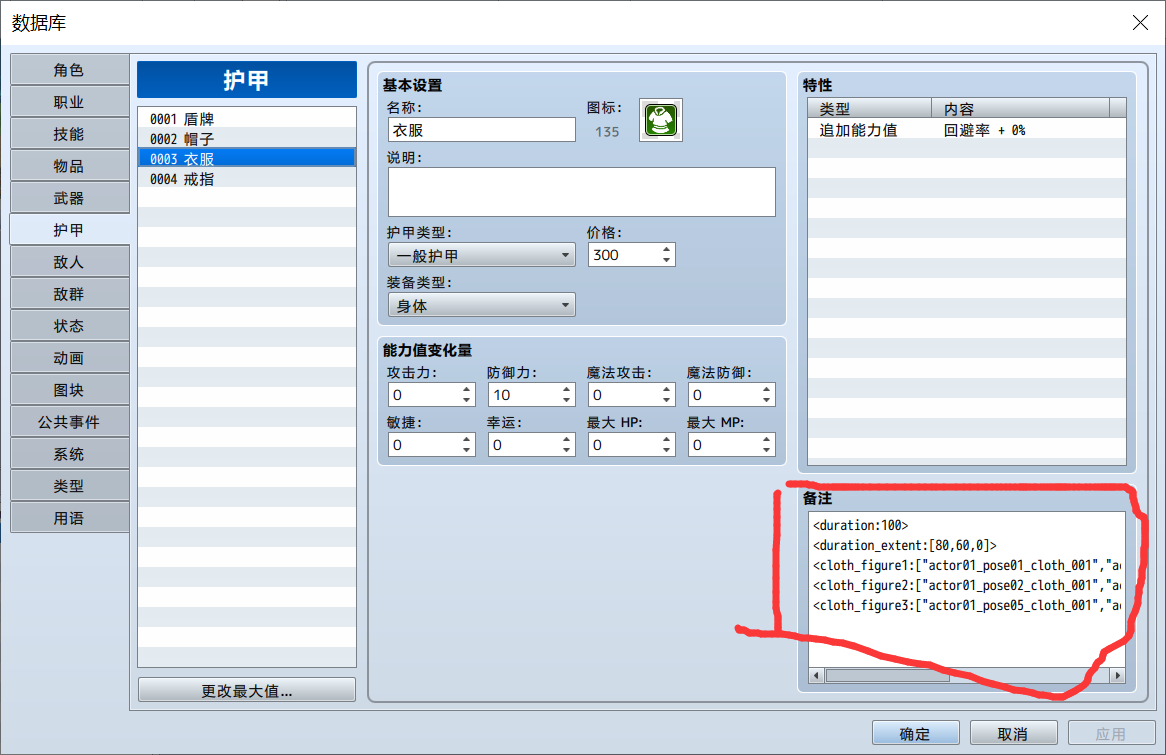Select the 公共事件 tab
This screenshot has height=755, width=1166.
click(x=69, y=422)
